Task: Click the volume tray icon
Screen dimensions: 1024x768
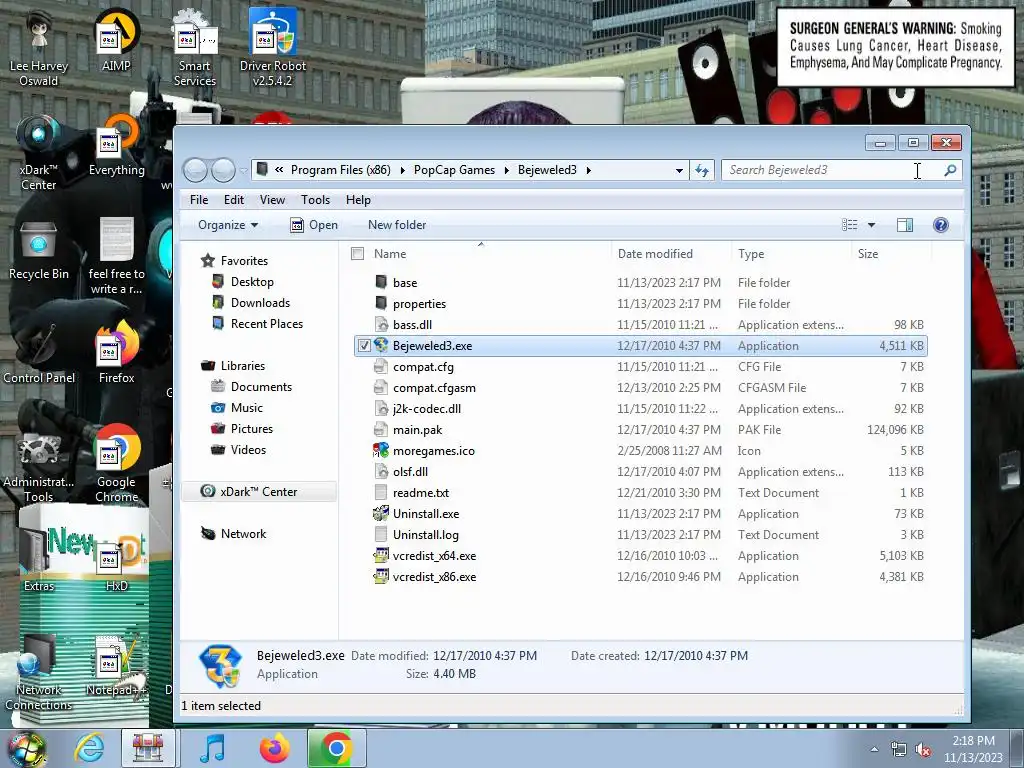Action: (x=923, y=750)
